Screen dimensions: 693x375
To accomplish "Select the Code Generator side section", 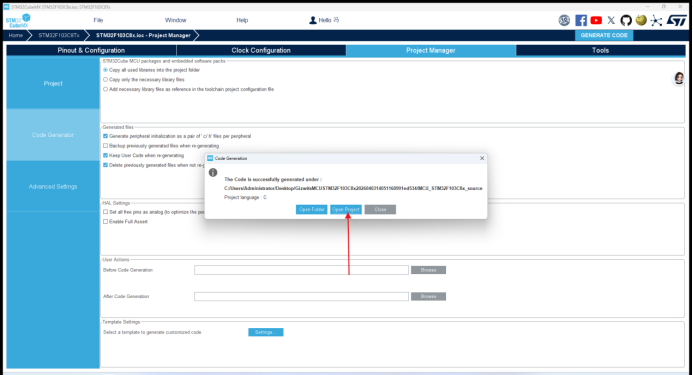I will click(x=53, y=135).
